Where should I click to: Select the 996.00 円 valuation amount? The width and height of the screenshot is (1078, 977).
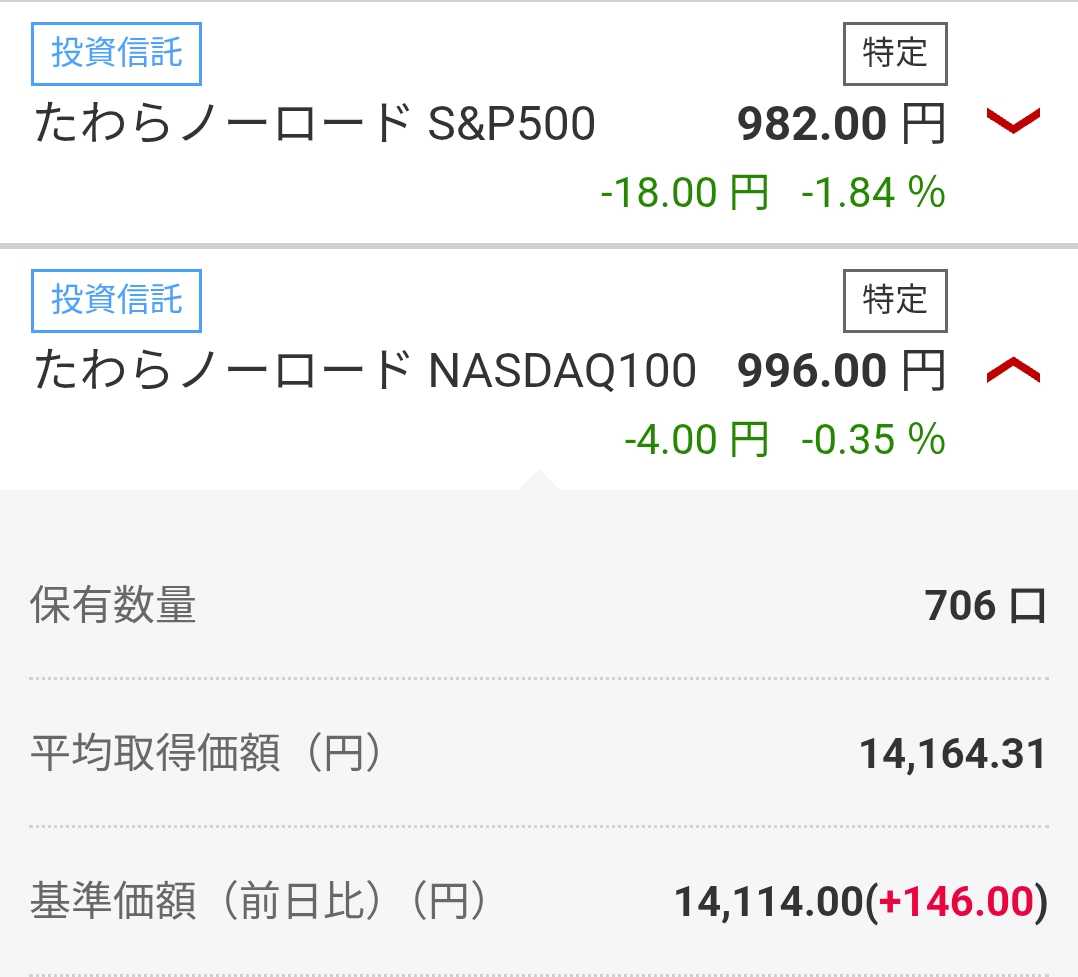point(841,372)
